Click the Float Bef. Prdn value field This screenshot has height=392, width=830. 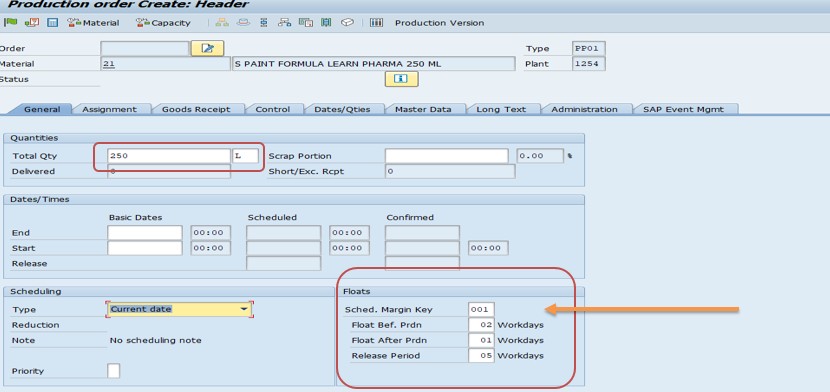click(x=481, y=325)
